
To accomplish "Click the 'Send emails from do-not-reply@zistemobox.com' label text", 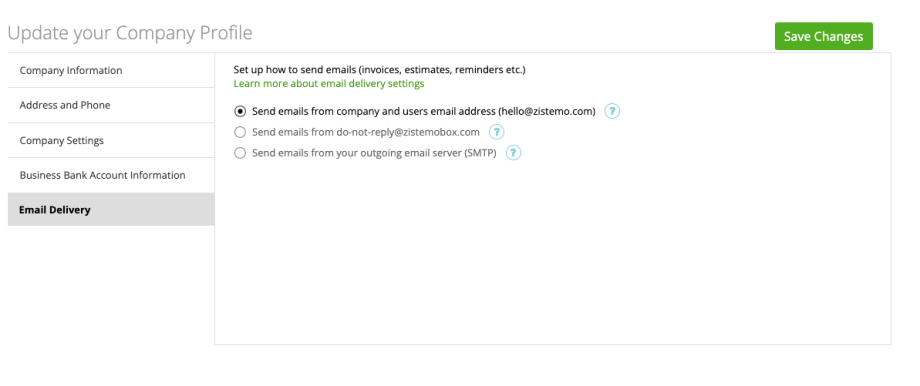I will click(366, 132).
